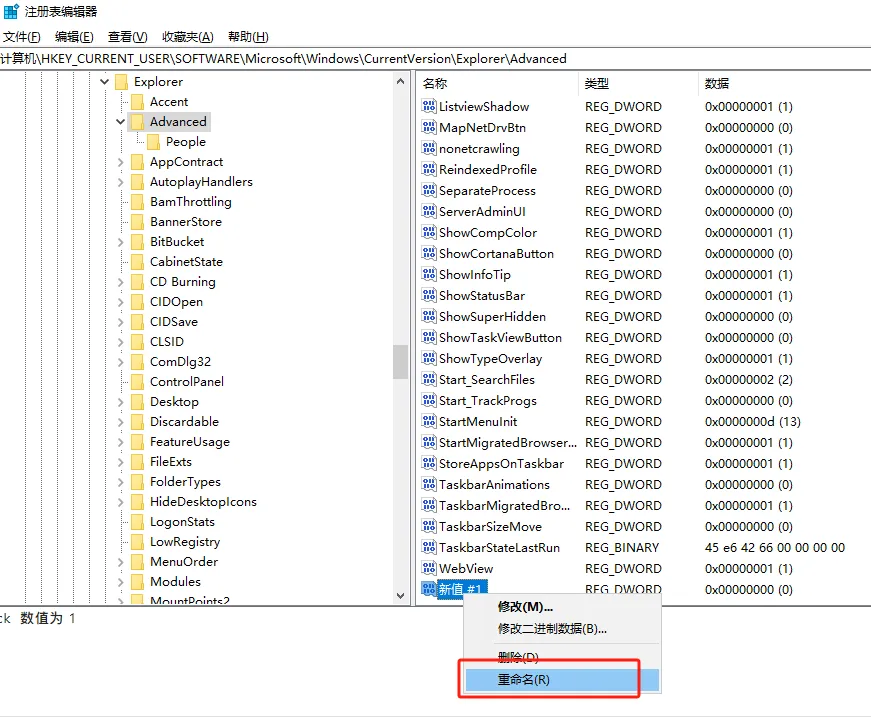Screen dimensions: 871x717
Task: Click the ServerAdminUI value icon
Action: click(429, 211)
